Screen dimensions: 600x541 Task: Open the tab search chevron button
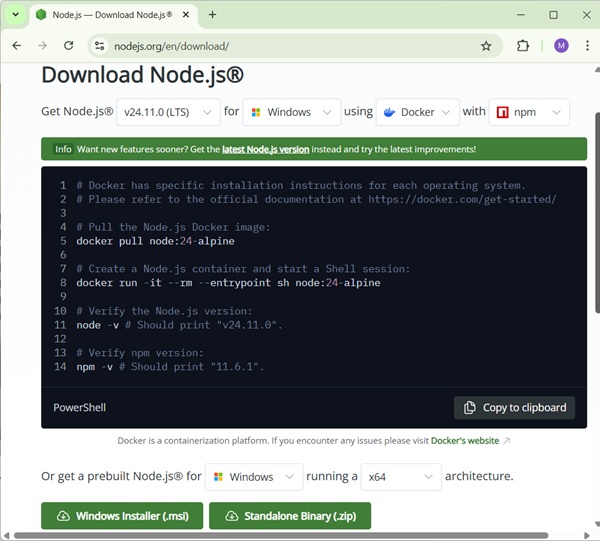pyautogui.click(x=16, y=15)
